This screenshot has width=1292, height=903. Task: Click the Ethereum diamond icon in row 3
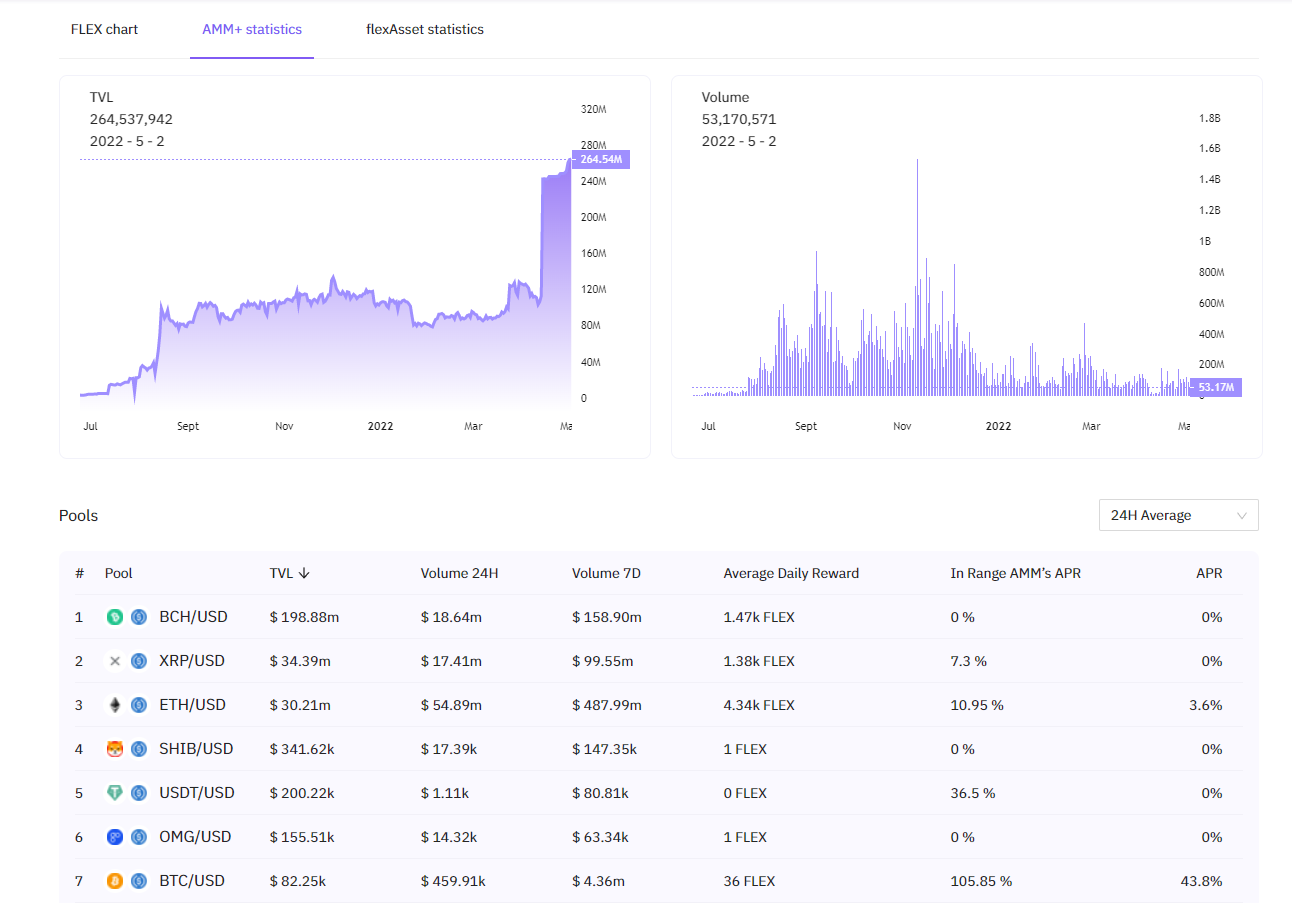tap(115, 705)
